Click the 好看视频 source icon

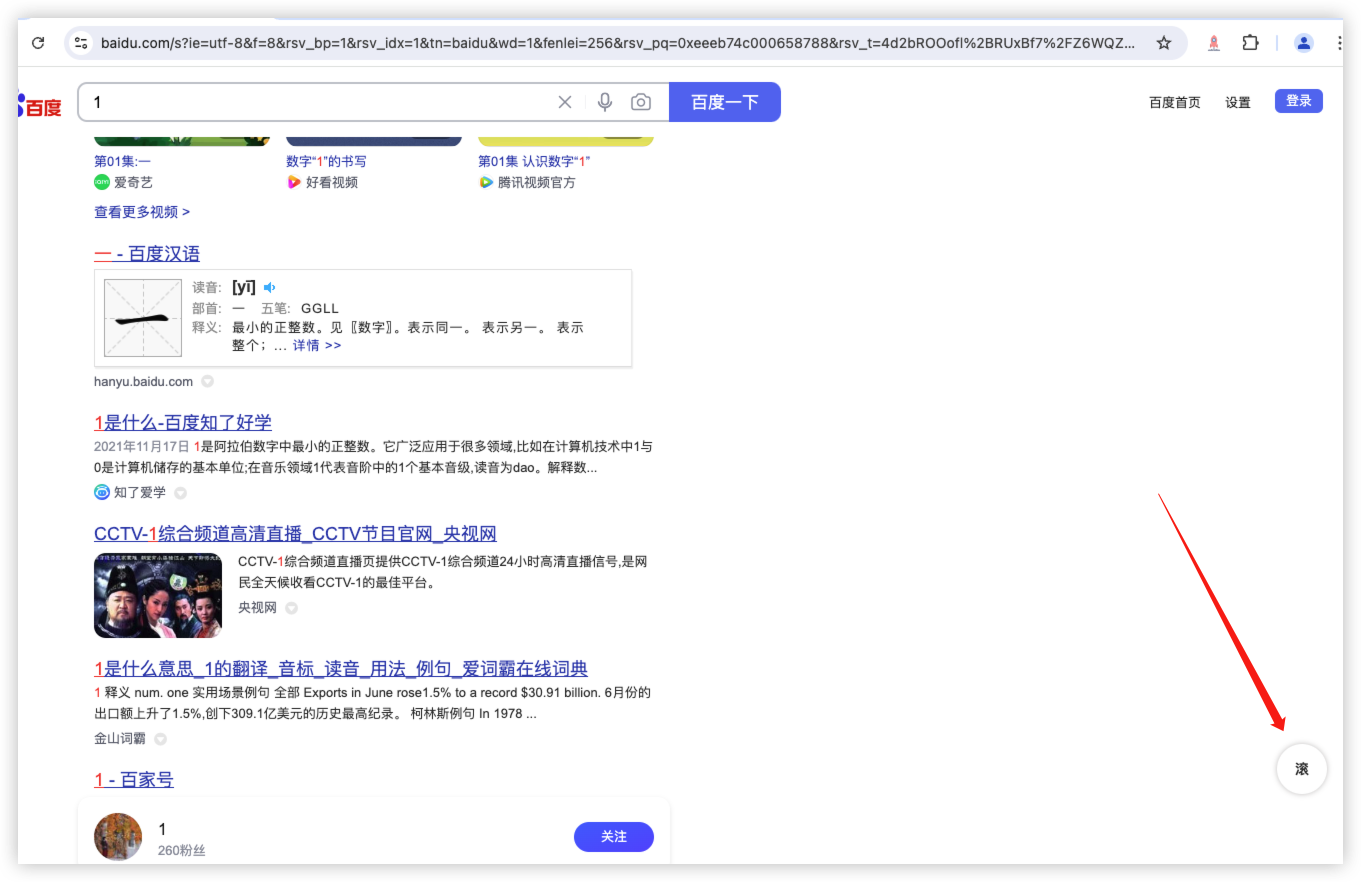tap(293, 182)
